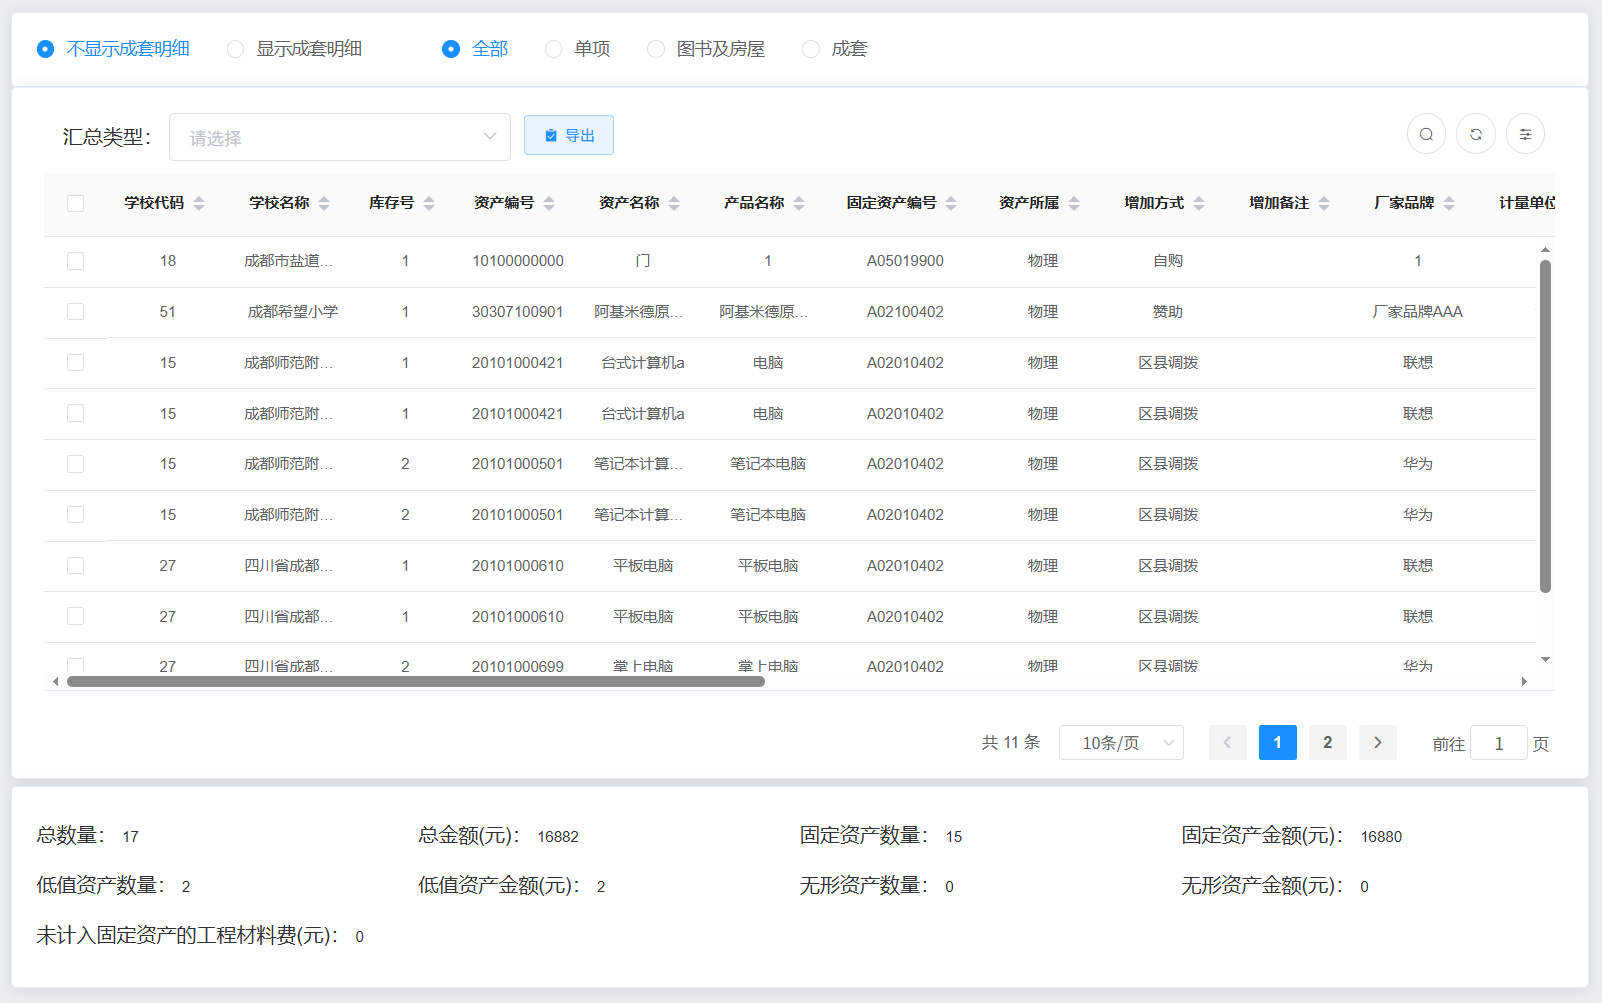Check the select-all header checkbox
Image resolution: width=1602 pixels, height=1003 pixels.
pyautogui.click(x=75, y=203)
